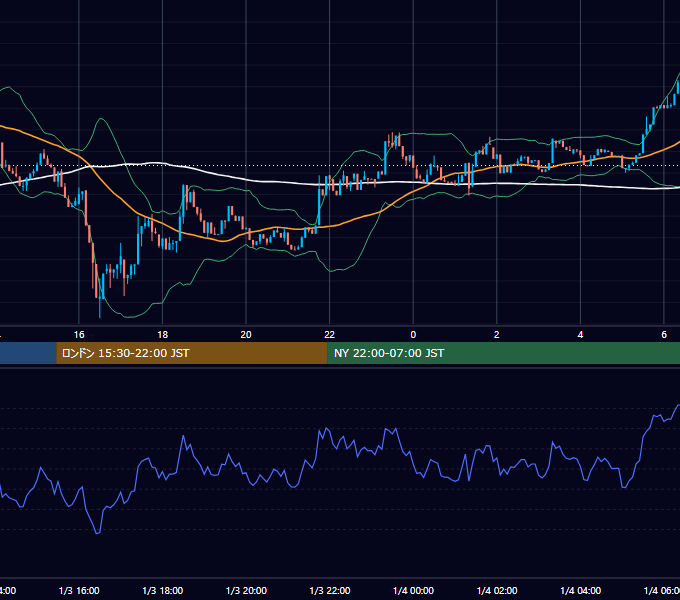Click the ロンドン 15:30-22:00 JST session bar

192,353
